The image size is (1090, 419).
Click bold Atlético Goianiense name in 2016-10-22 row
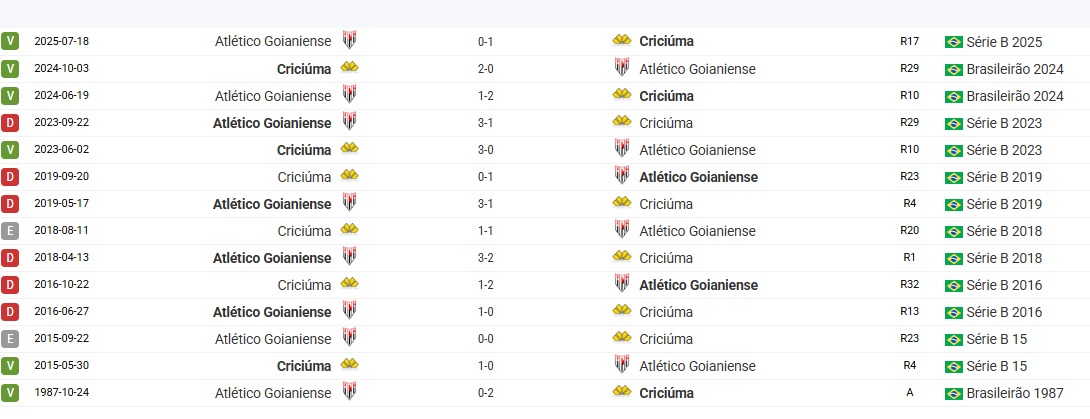(698, 285)
